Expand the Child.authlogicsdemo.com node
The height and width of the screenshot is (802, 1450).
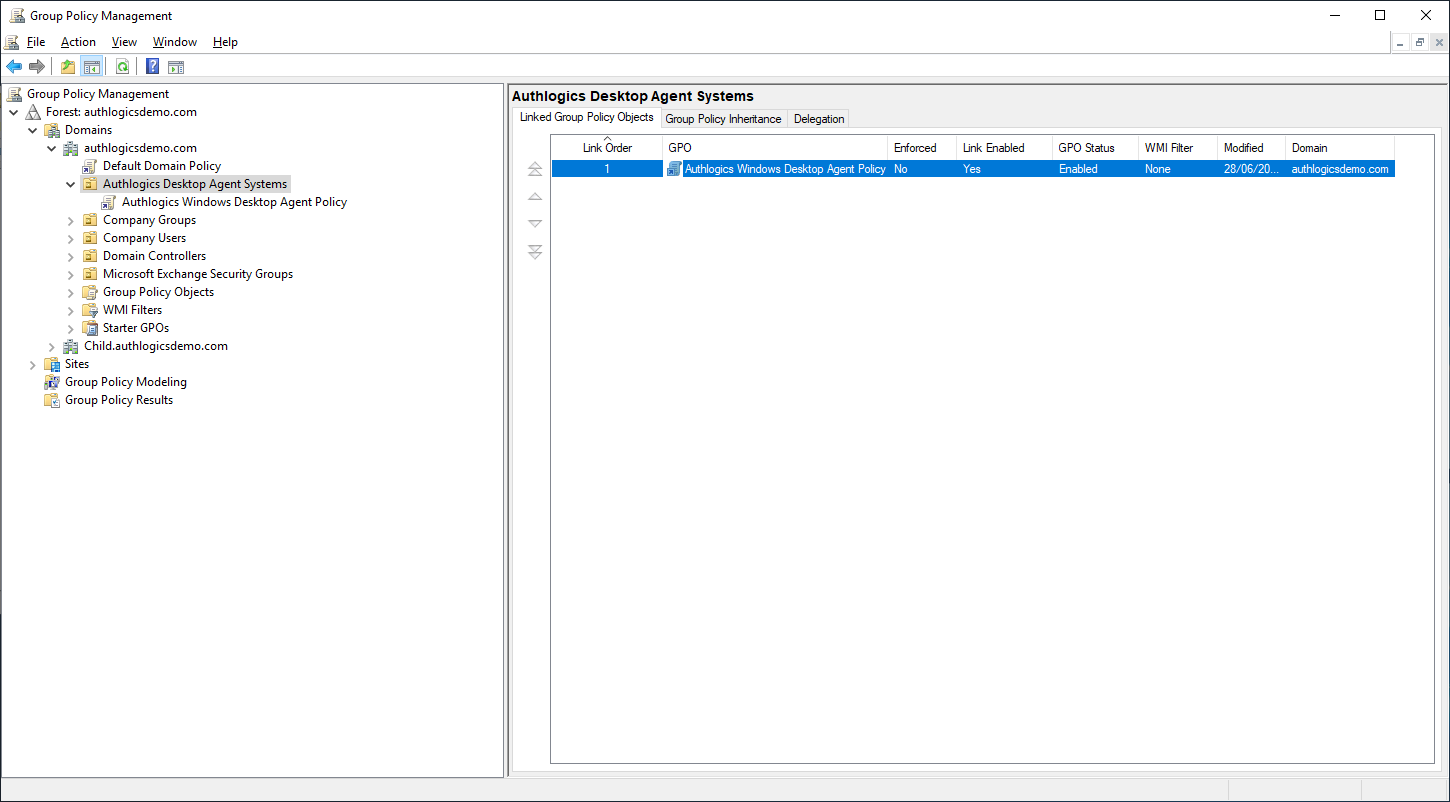coord(52,346)
